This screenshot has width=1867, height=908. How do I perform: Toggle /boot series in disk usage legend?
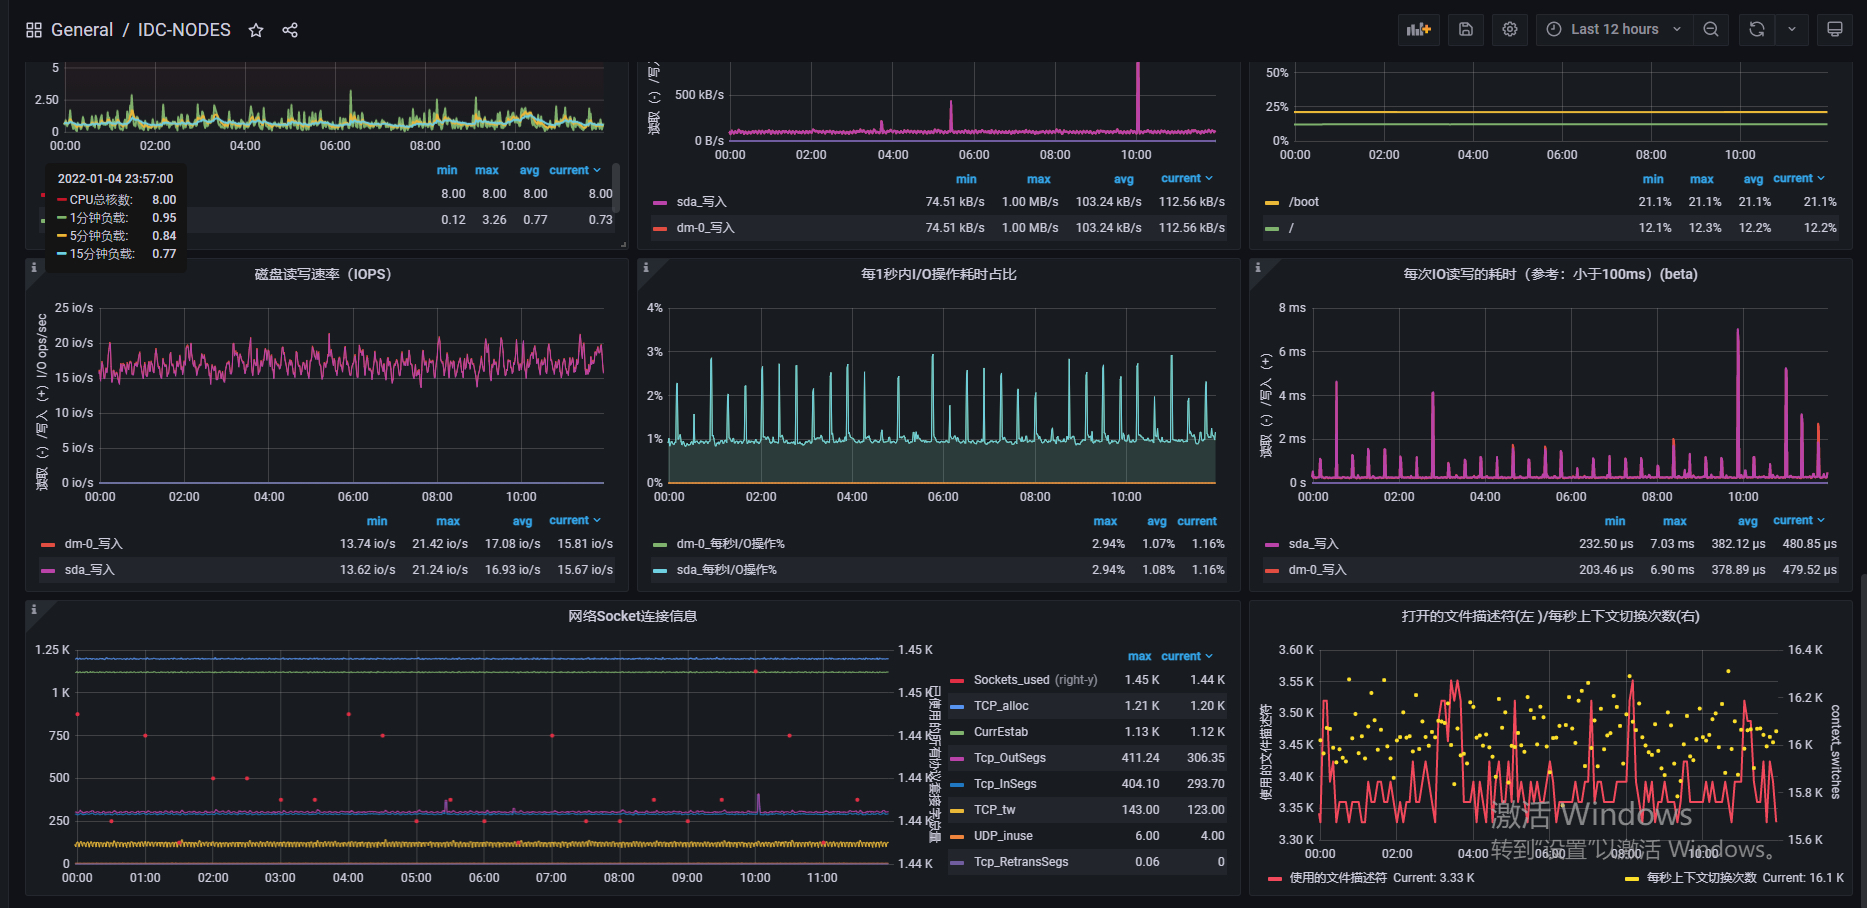click(1304, 202)
